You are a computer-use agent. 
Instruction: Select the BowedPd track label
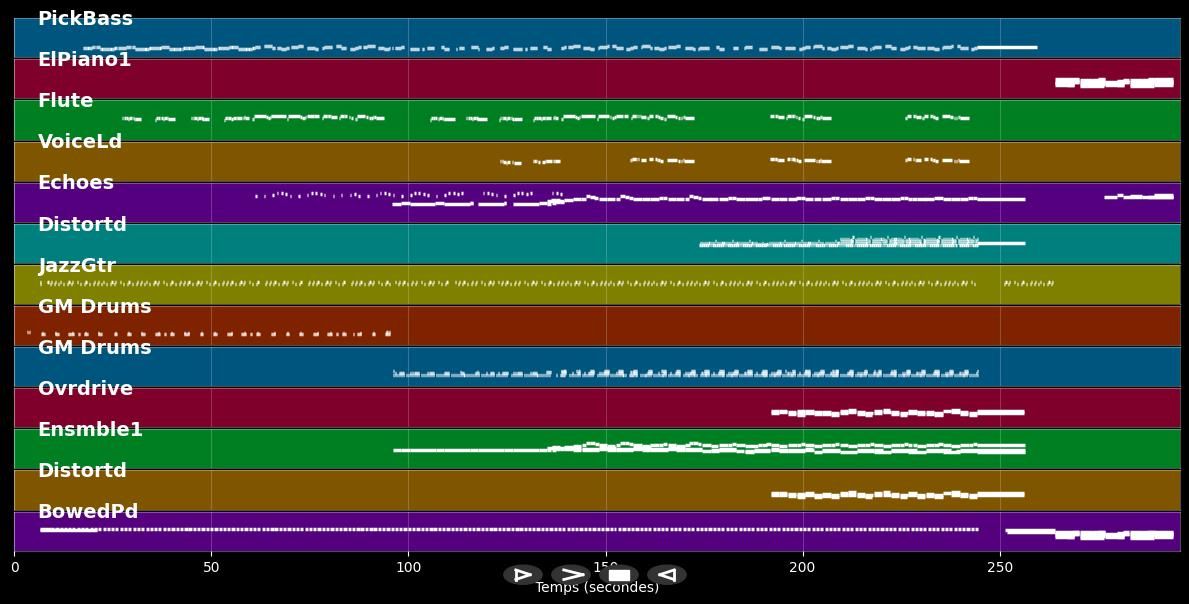(88, 512)
